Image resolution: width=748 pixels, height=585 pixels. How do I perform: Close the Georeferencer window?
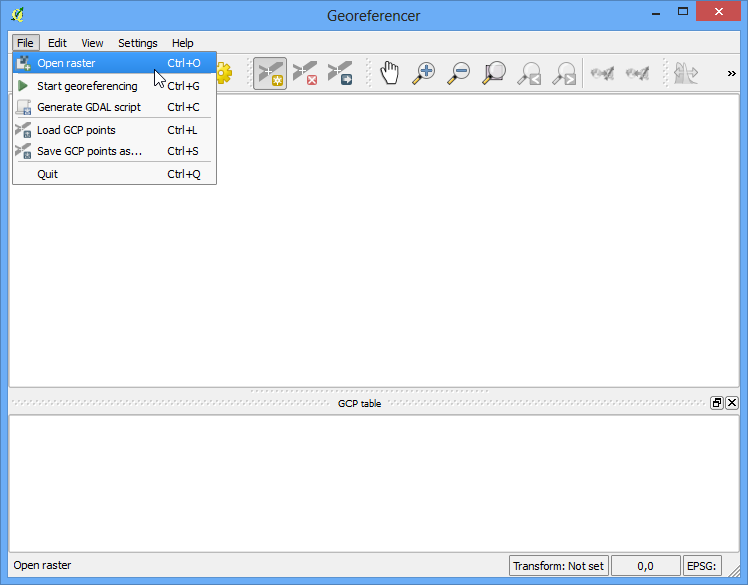tap(718, 11)
